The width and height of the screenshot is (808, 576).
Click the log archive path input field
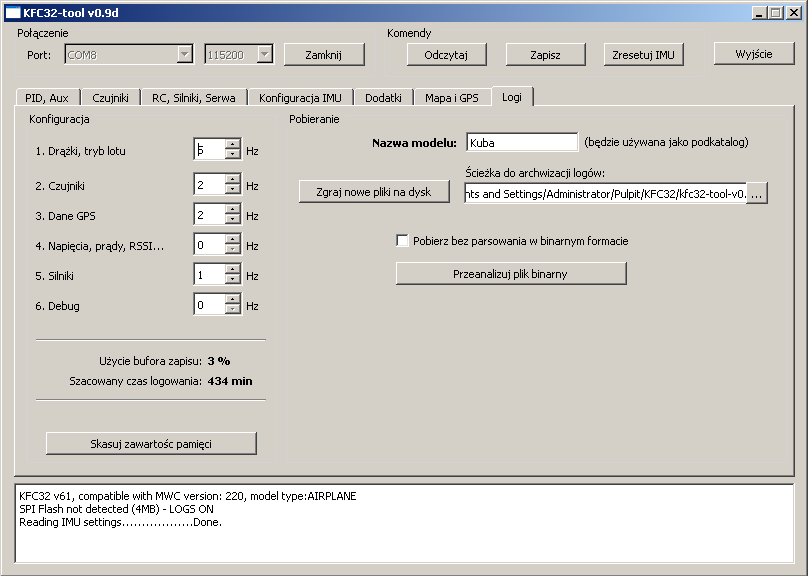click(605, 194)
